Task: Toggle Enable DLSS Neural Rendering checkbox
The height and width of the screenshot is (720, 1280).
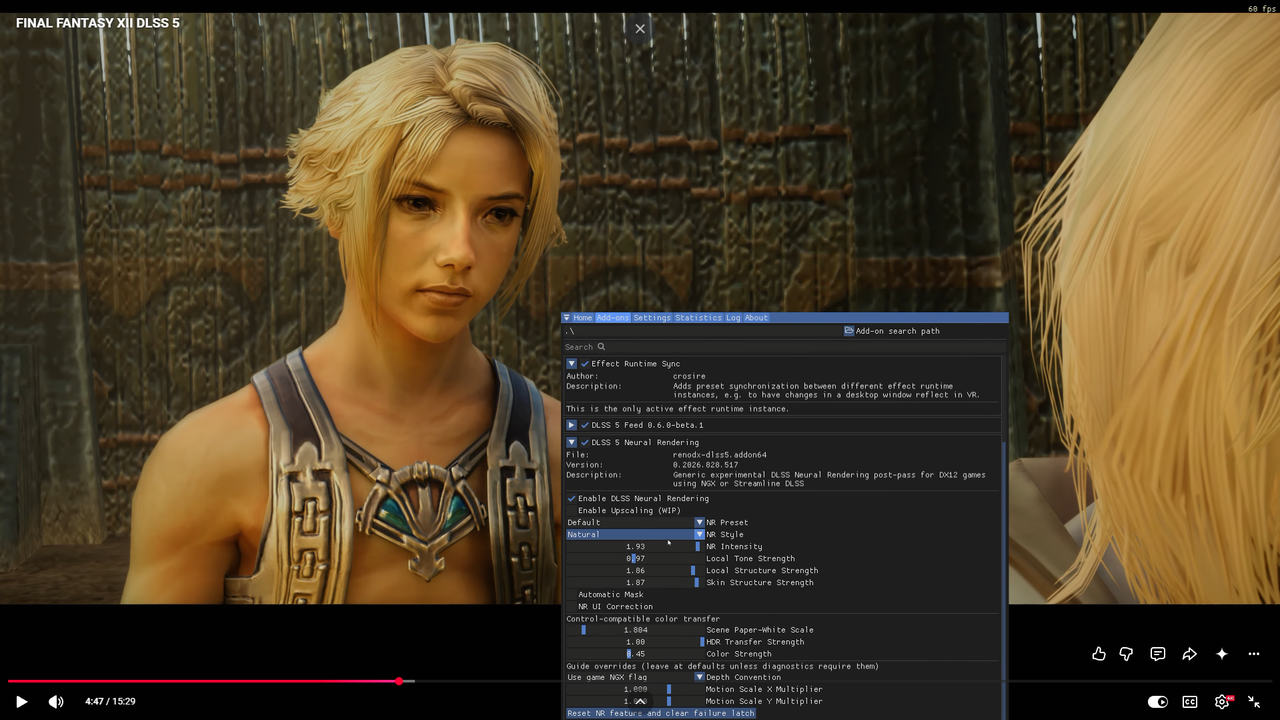Action: pyautogui.click(x=571, y=498)
